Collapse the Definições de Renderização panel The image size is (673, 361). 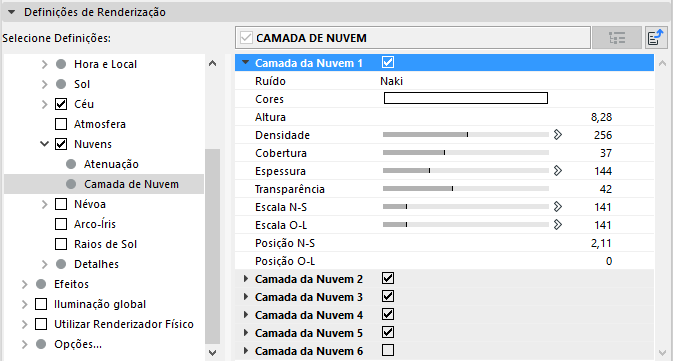pyautogui.click(x=12, y=12)
